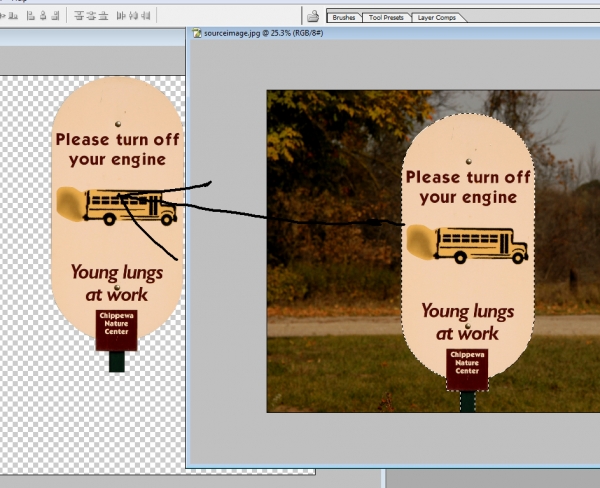Click the cut-out sign in the transparent document
This screenshot has height=488, width=600.
[x=117, y=224]
